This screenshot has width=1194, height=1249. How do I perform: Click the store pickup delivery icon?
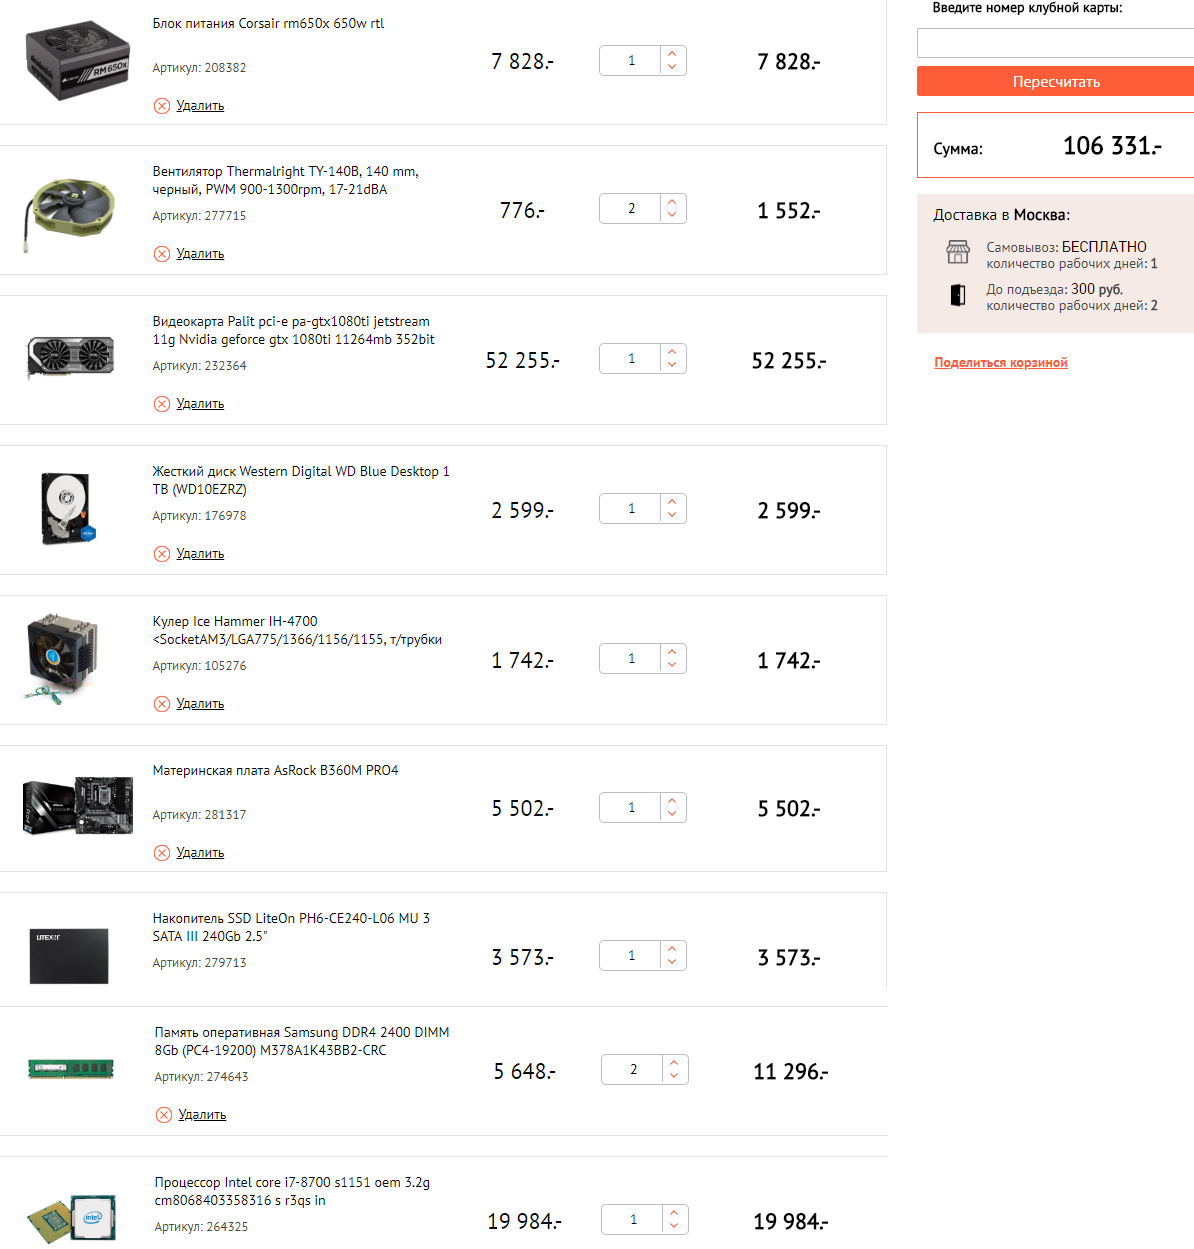click(958, 252)
